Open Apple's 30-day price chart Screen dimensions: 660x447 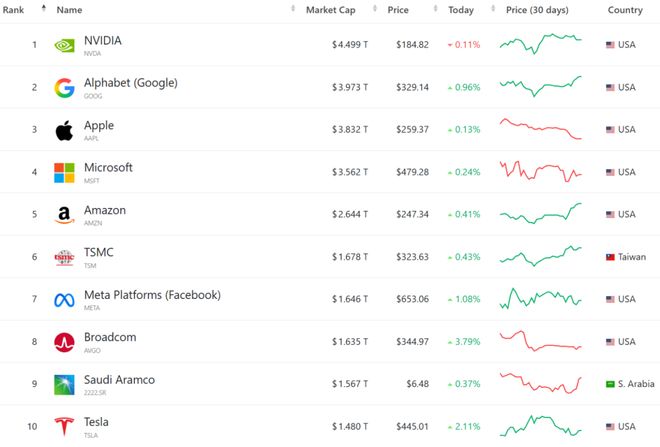540,130
